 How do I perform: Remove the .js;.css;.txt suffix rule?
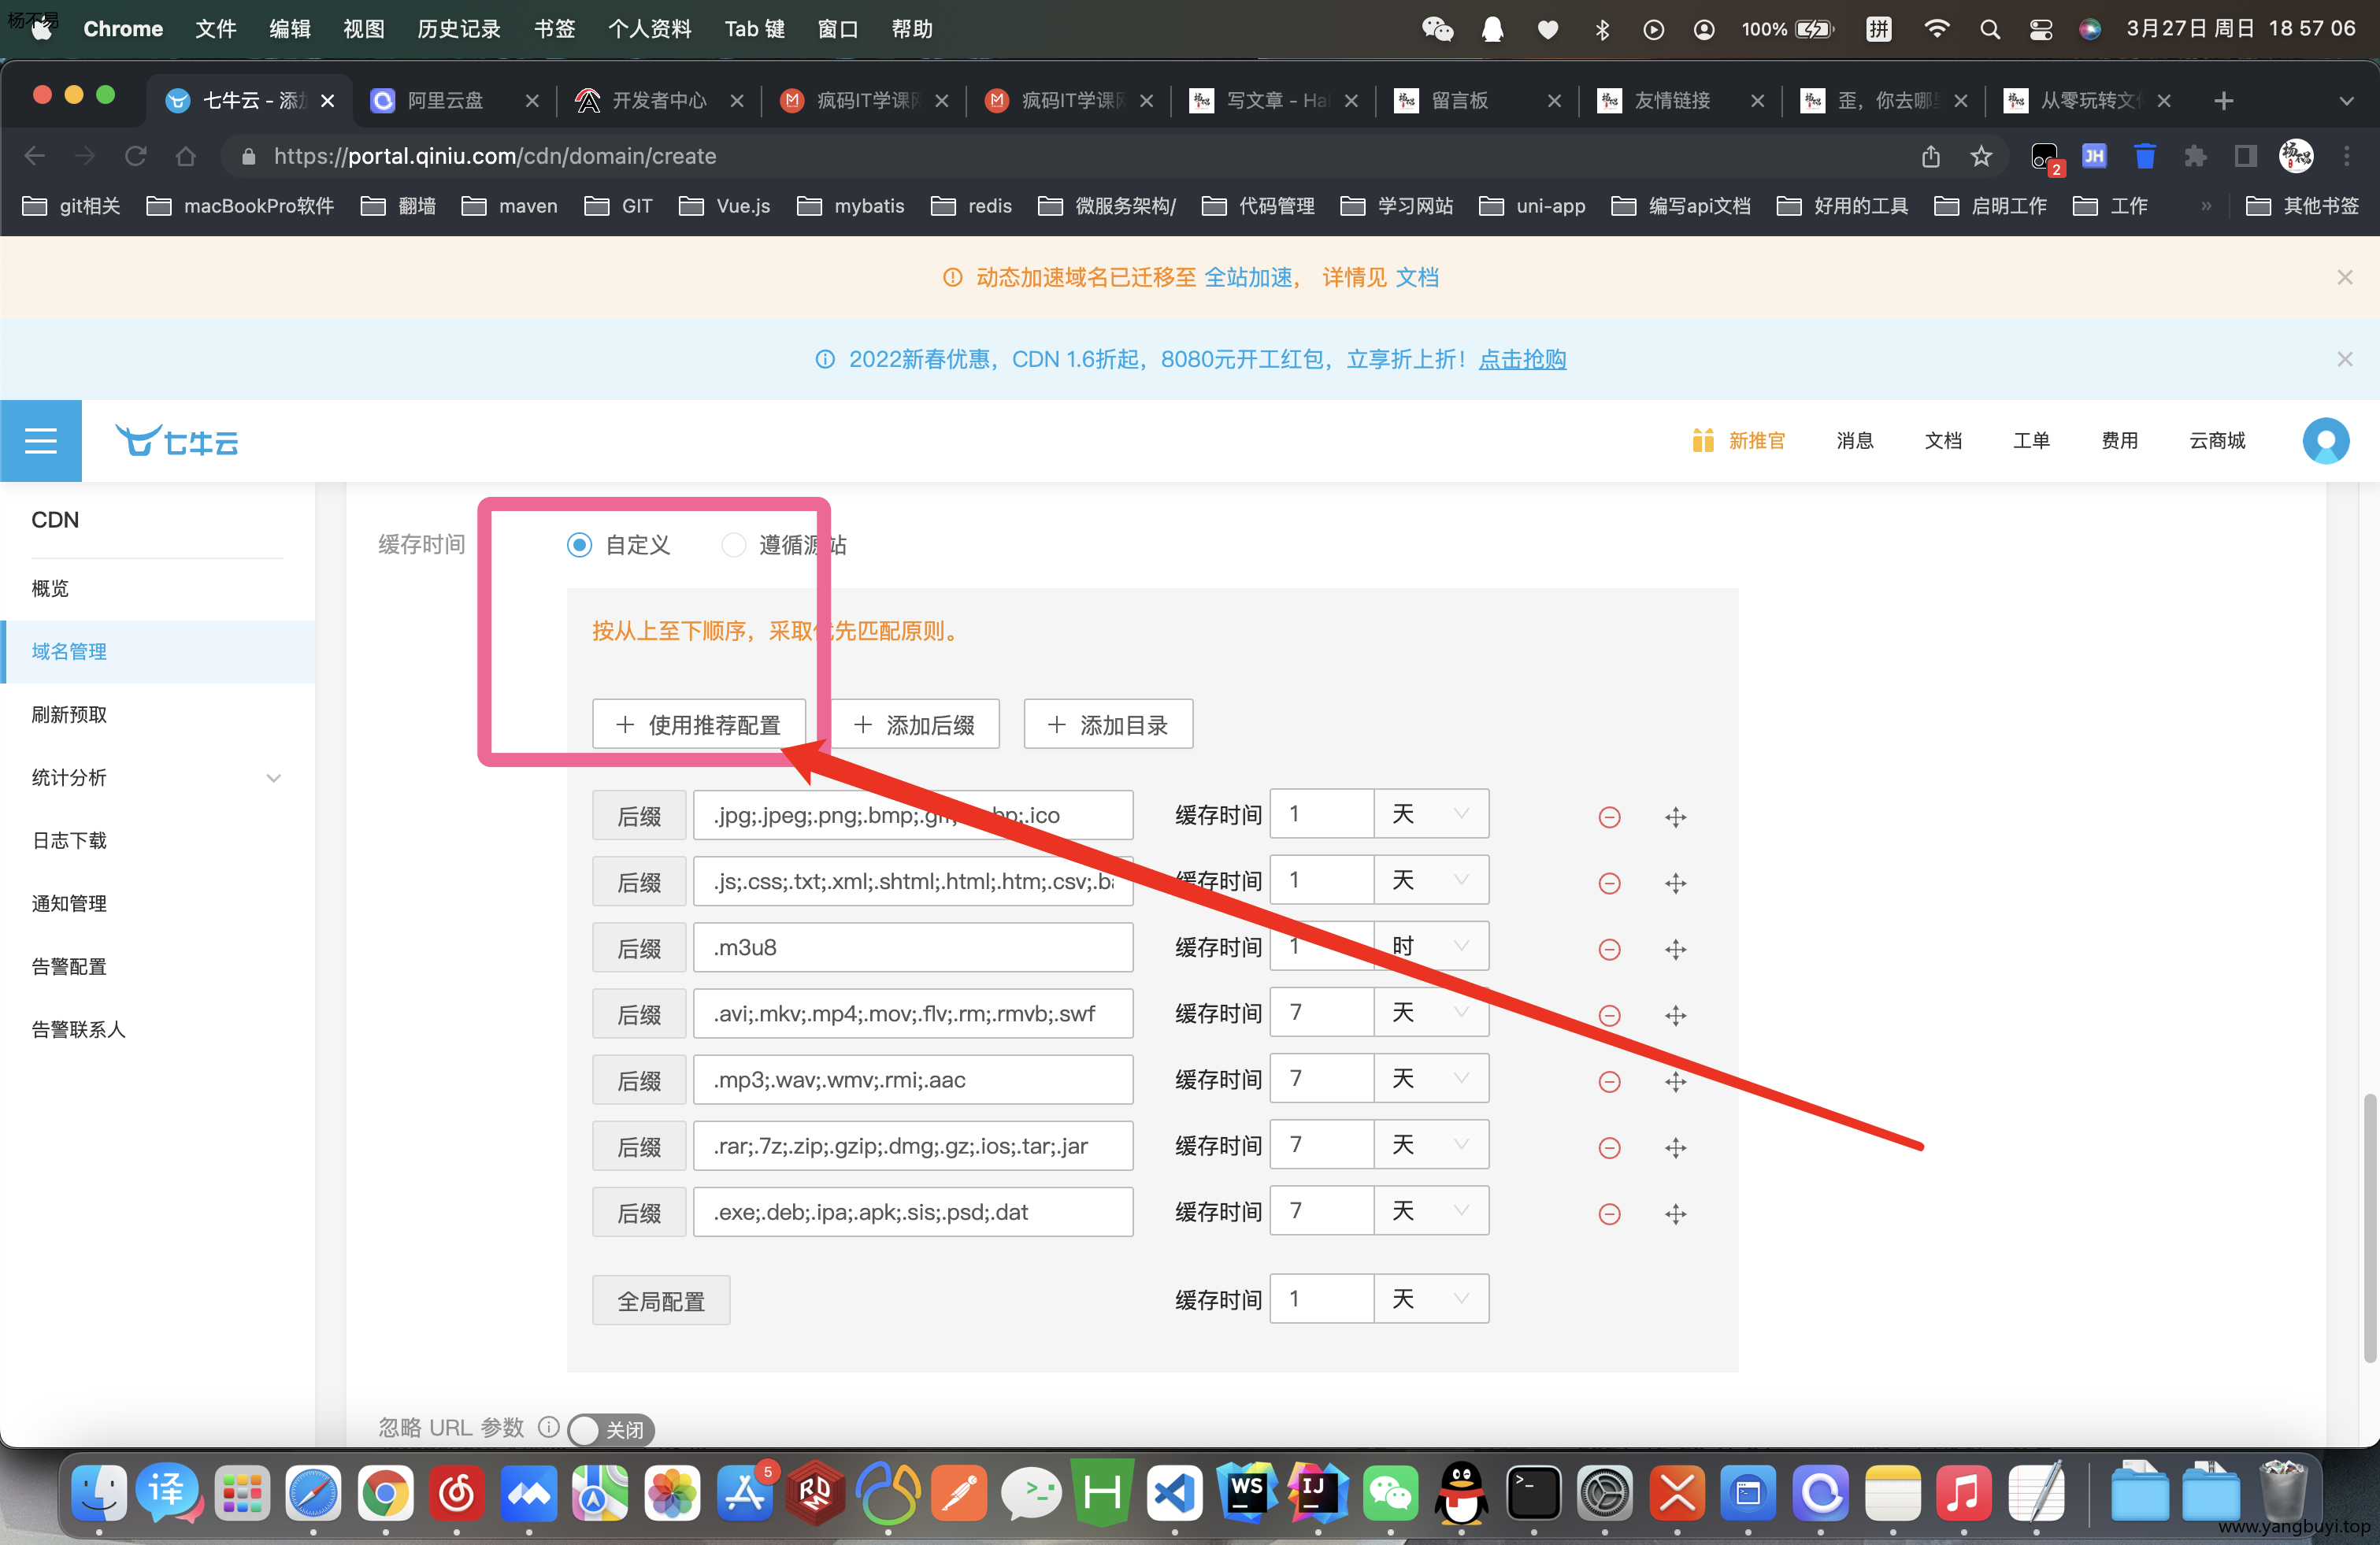tap(1609, 883)
